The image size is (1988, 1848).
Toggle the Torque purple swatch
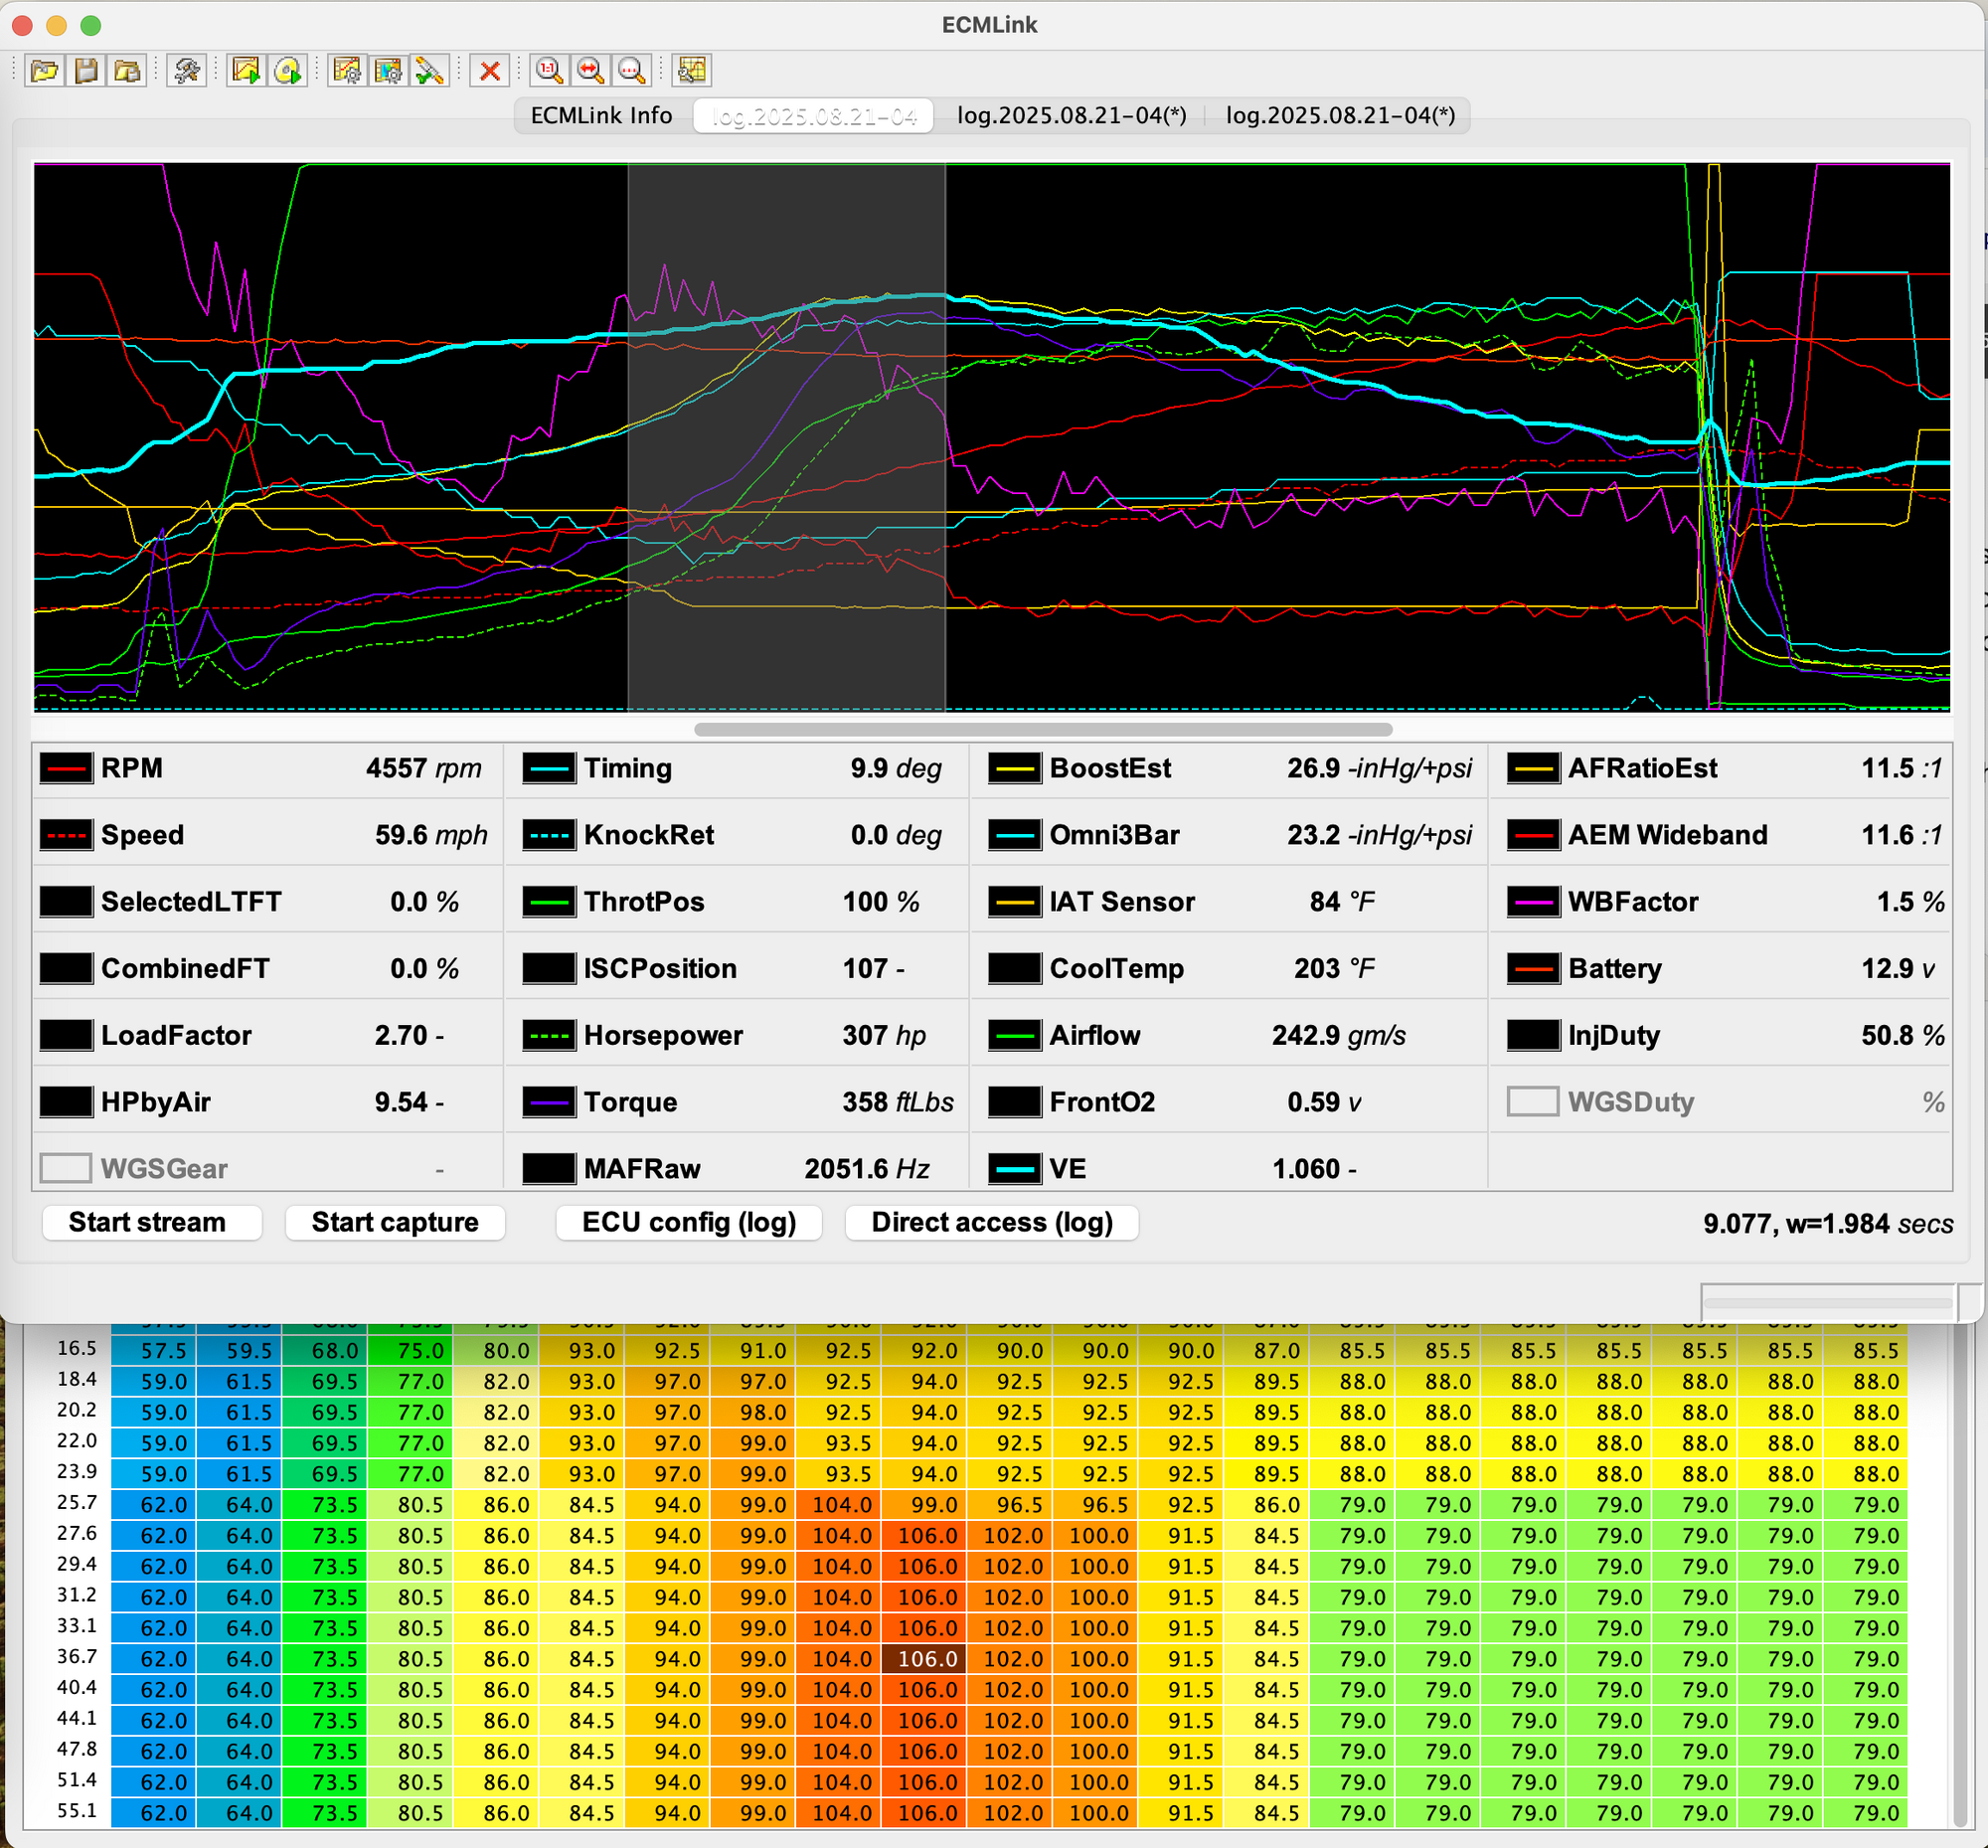[x=549, y=1102]
